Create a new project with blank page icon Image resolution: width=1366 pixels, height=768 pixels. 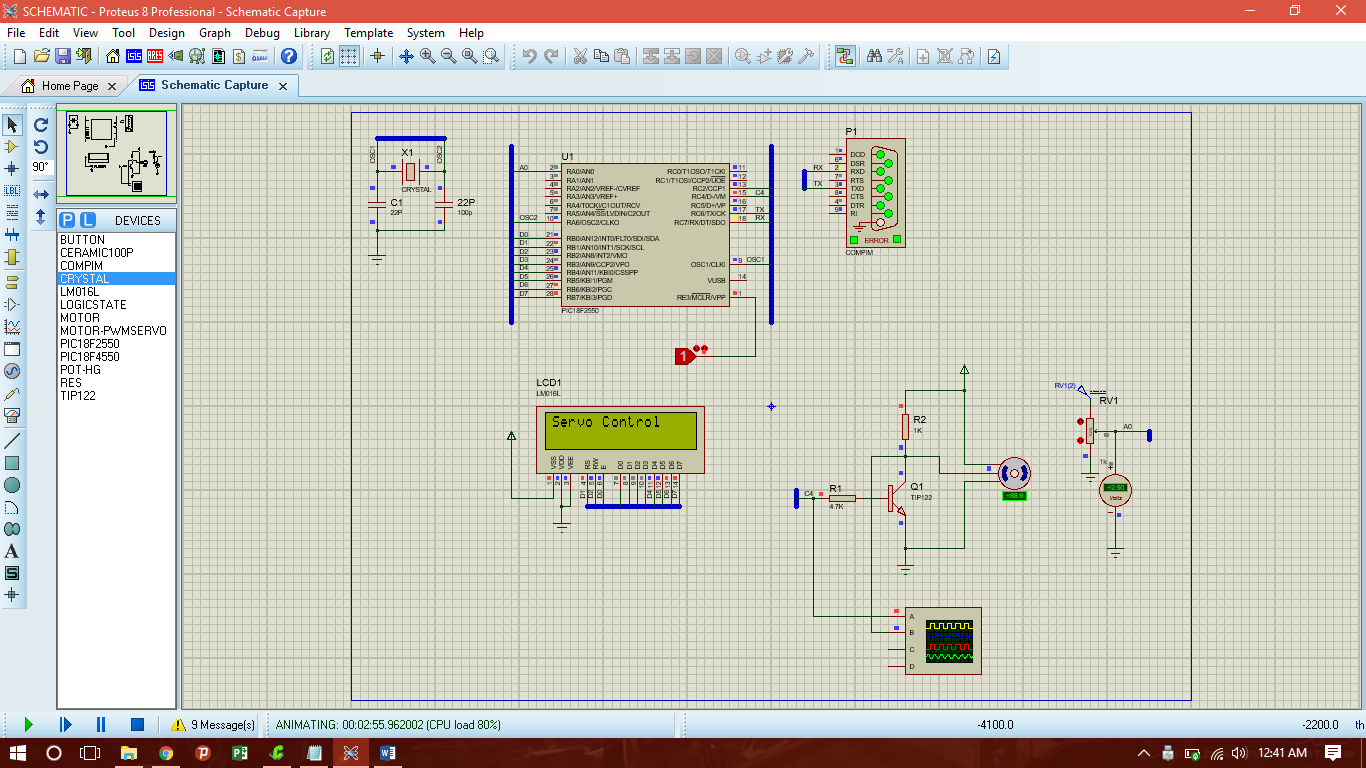coord(20,56)
